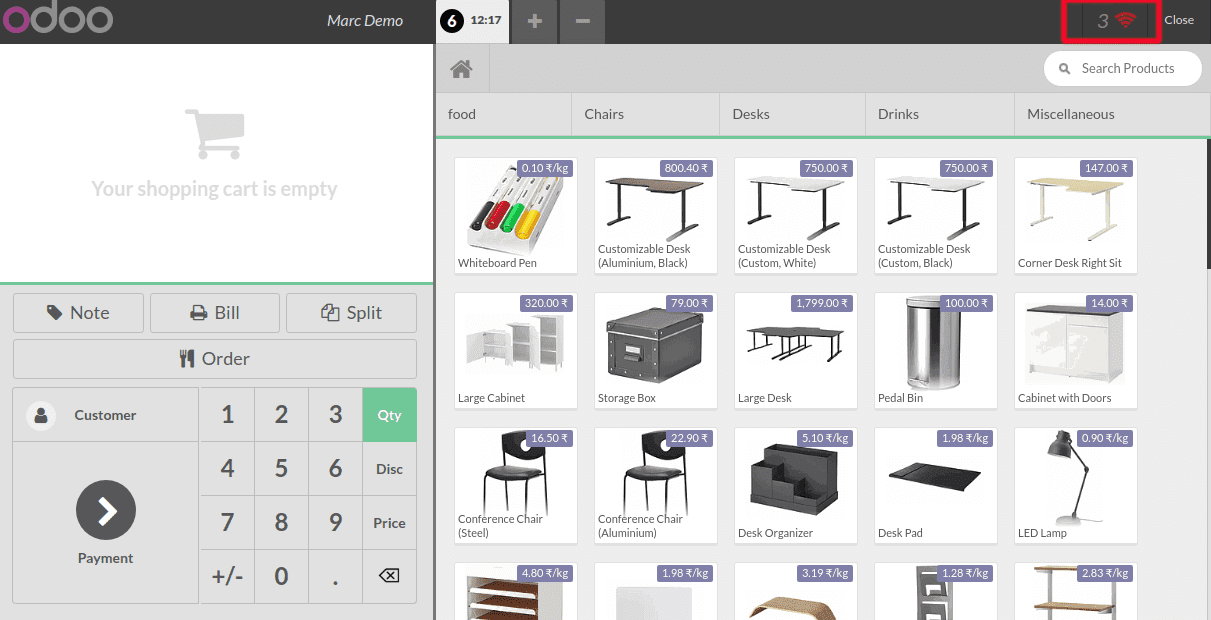The height and width of the screenshot is (620, 1211).
Task: Add Customizable Desk (Custom, White)
Action: (796, 215)
